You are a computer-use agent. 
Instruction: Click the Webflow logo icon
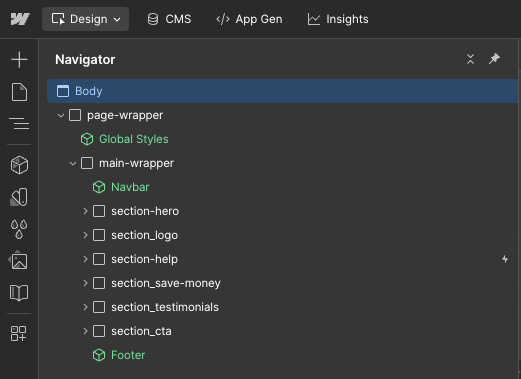click(20, 19)
